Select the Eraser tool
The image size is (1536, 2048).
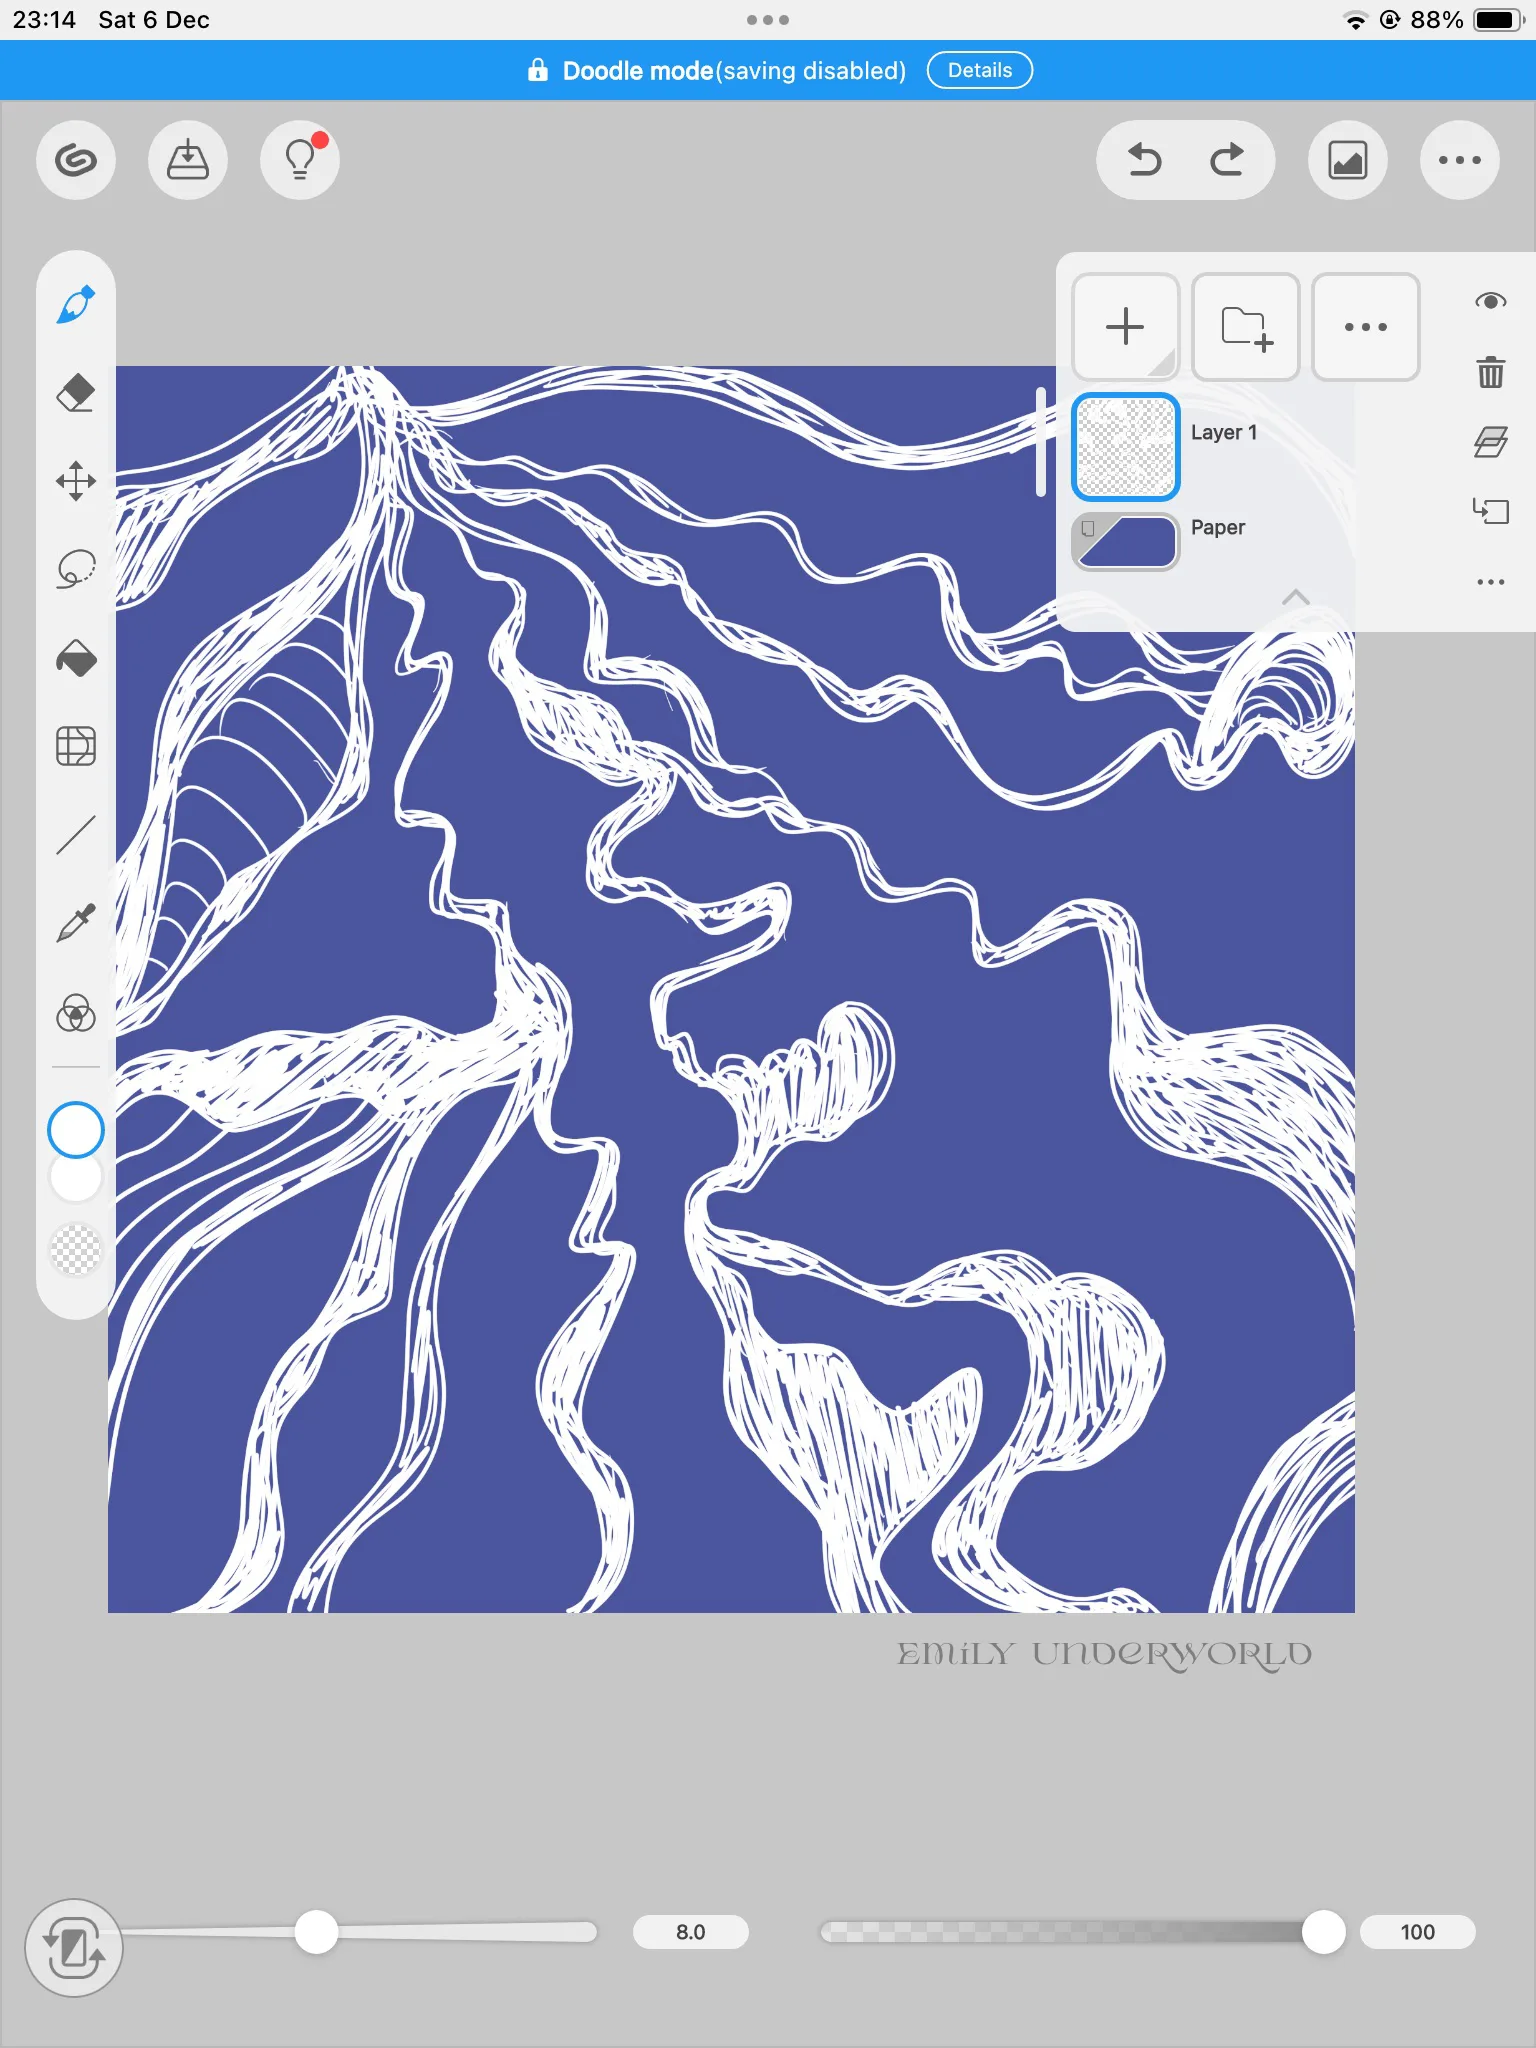[76, 393]
